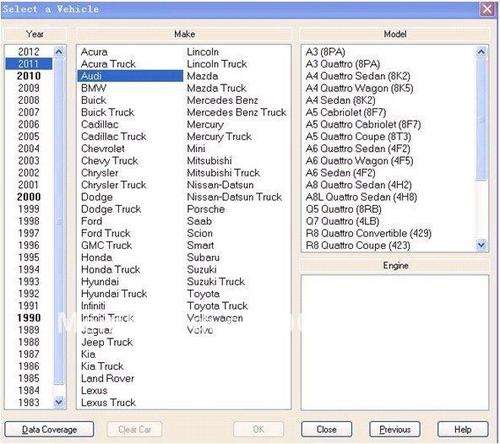Select year 2000

point(29,197)
